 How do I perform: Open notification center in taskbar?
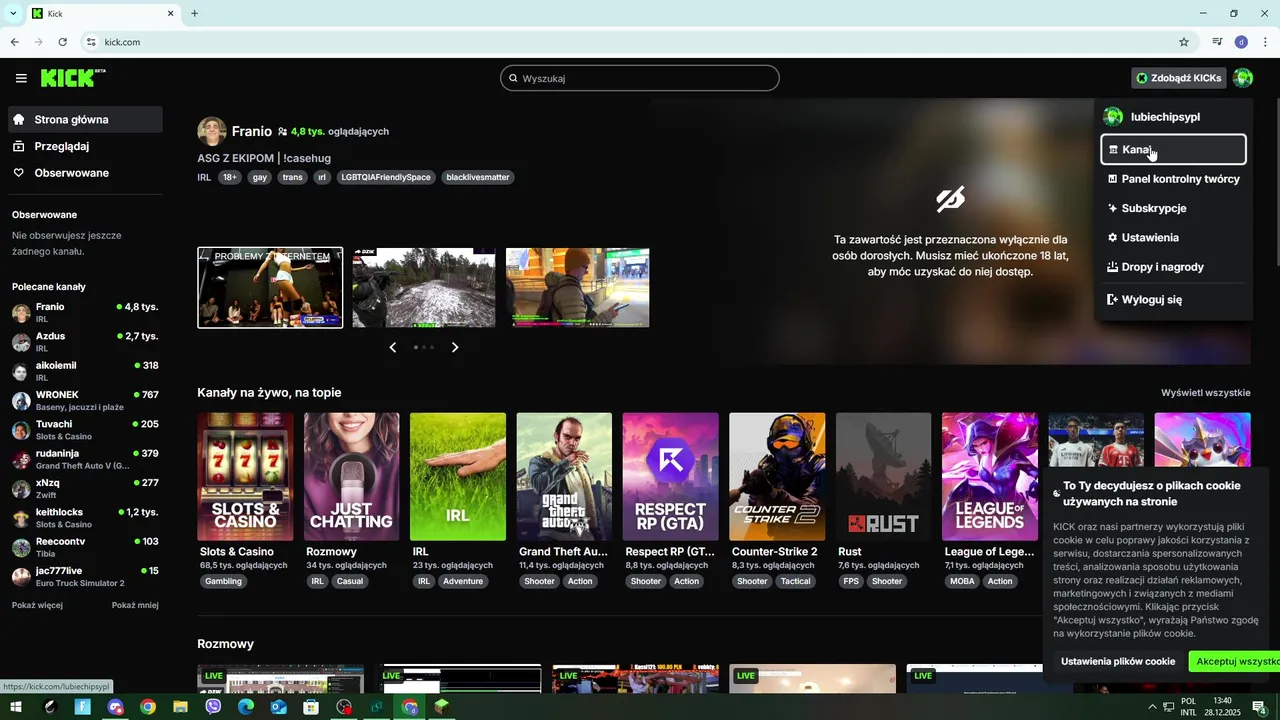pyautogui.click(x=1259, y=707)
